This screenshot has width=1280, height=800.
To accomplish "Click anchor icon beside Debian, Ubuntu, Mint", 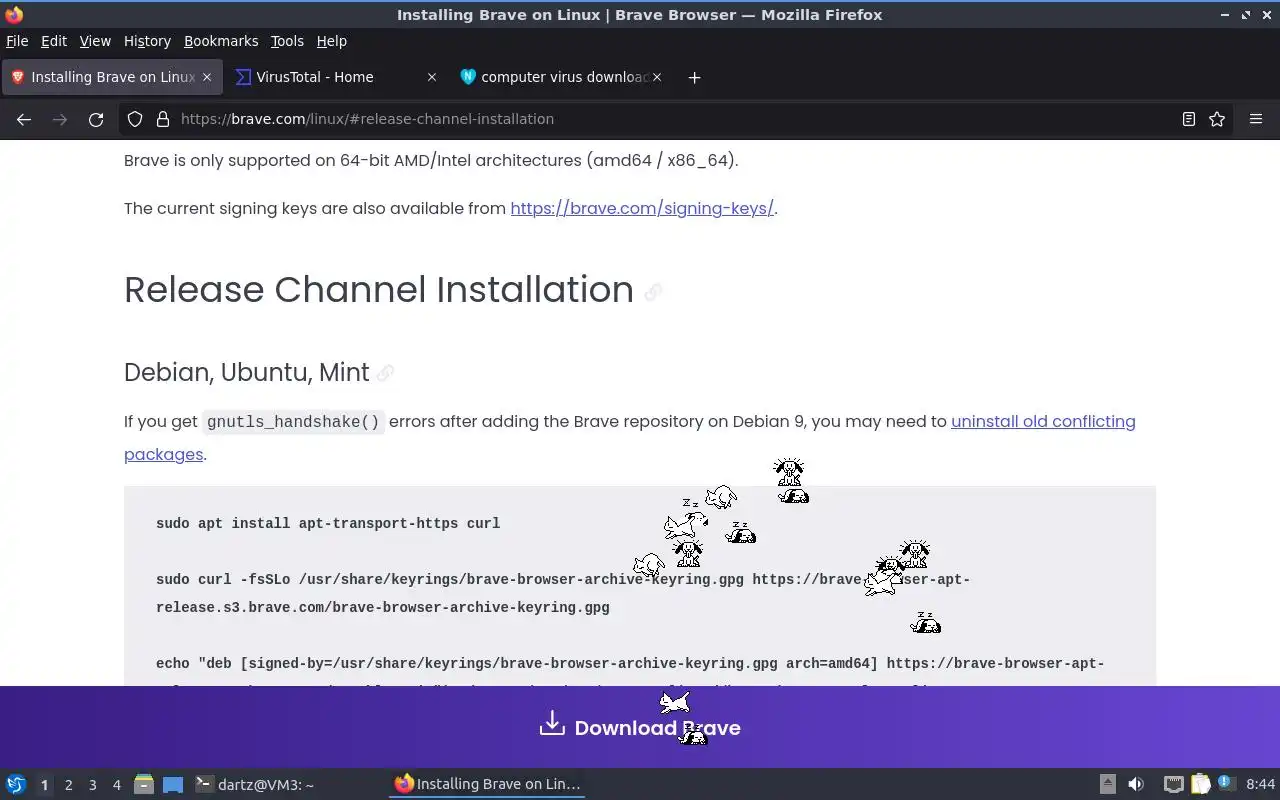I will [385, 373].
